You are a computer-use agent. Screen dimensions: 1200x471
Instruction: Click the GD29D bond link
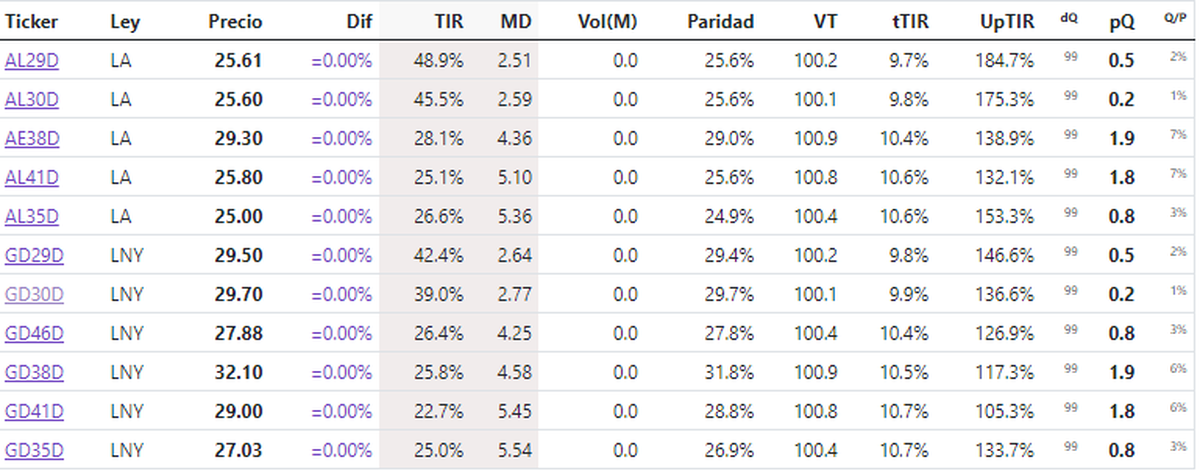pos(34,256)
